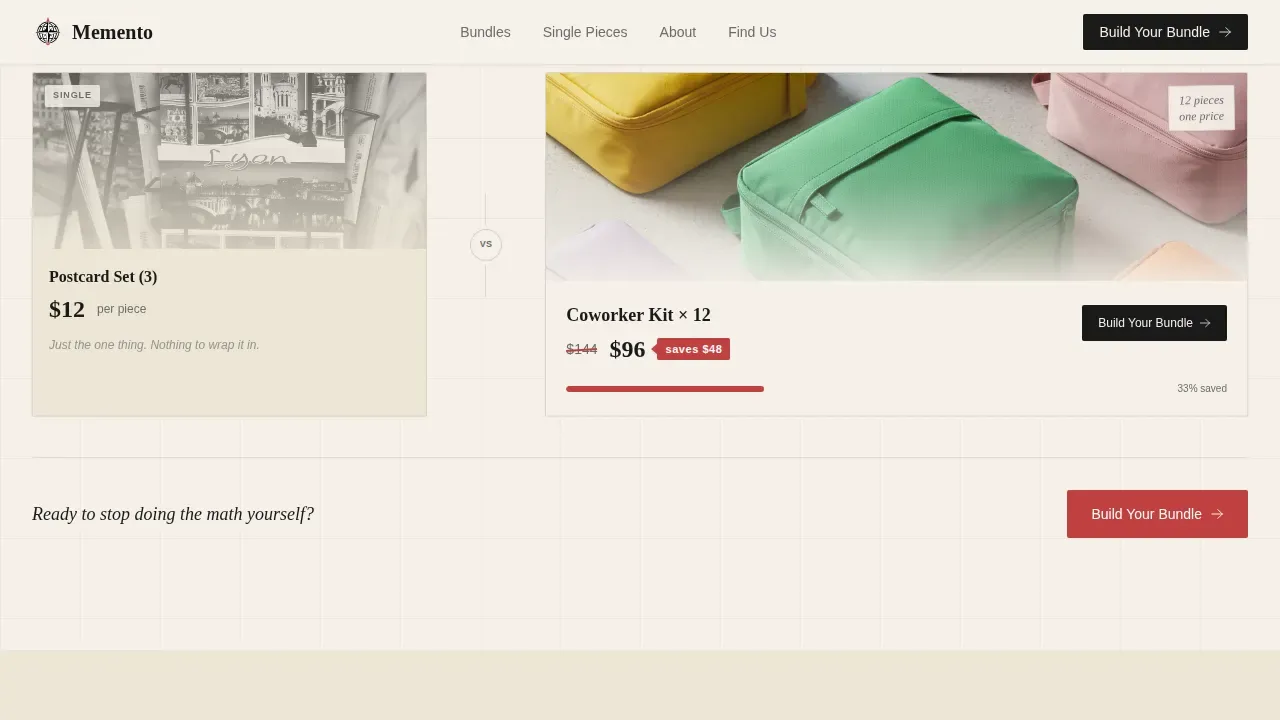Click Build Your Bundle in Coworker Kit card

[1154, 323]
